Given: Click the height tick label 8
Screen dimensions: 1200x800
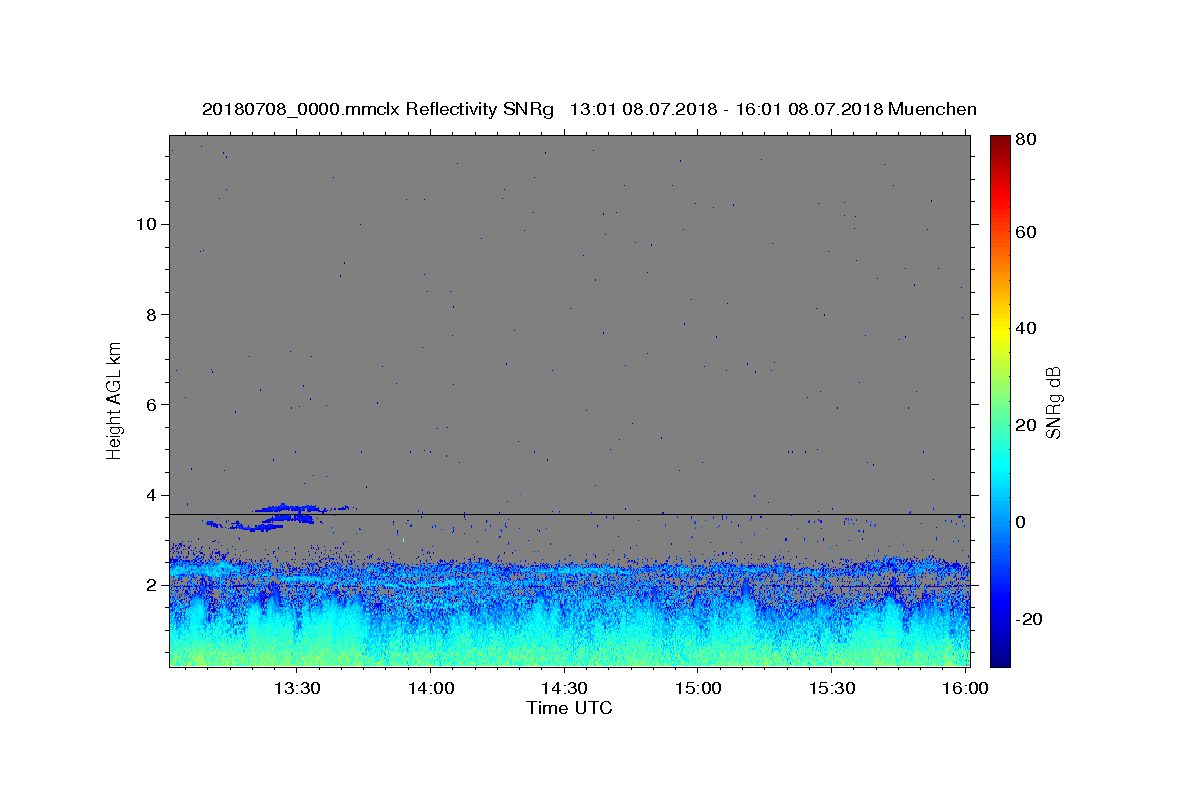Looking at the screenshot, I should click(x=150, y=314).
